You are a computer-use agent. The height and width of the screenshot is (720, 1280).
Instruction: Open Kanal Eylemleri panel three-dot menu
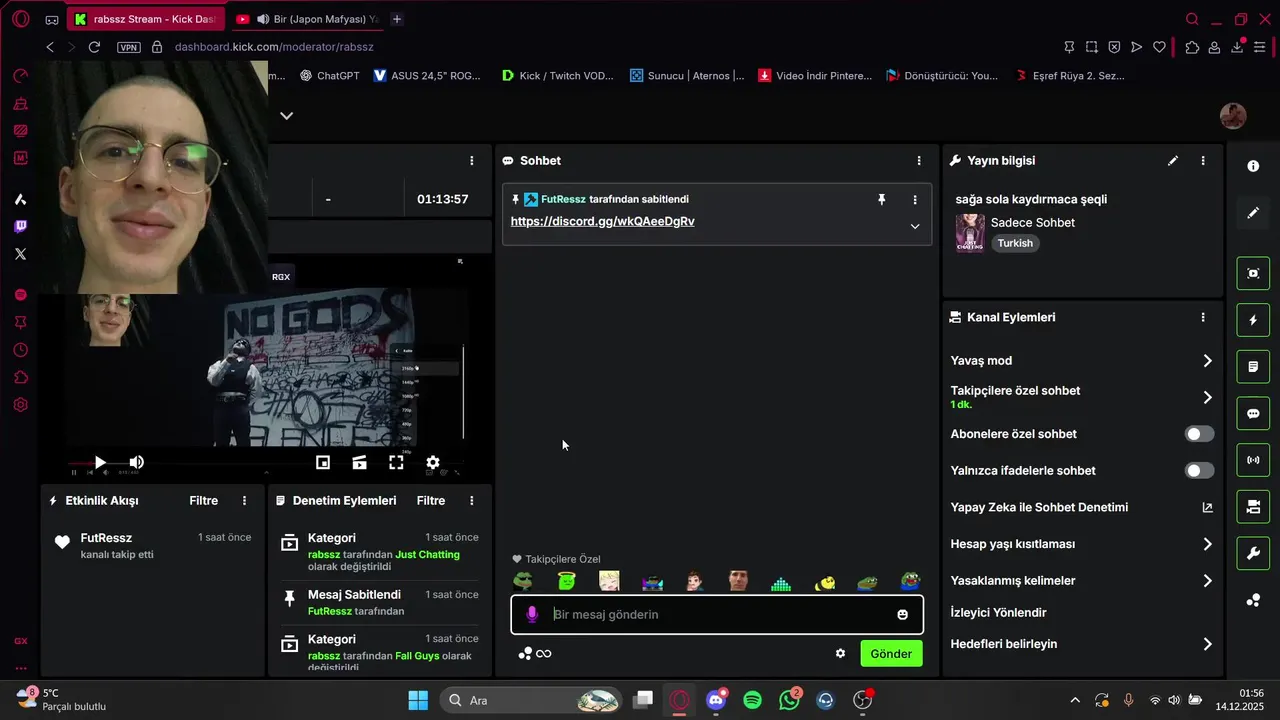[x=1203, y=317]
